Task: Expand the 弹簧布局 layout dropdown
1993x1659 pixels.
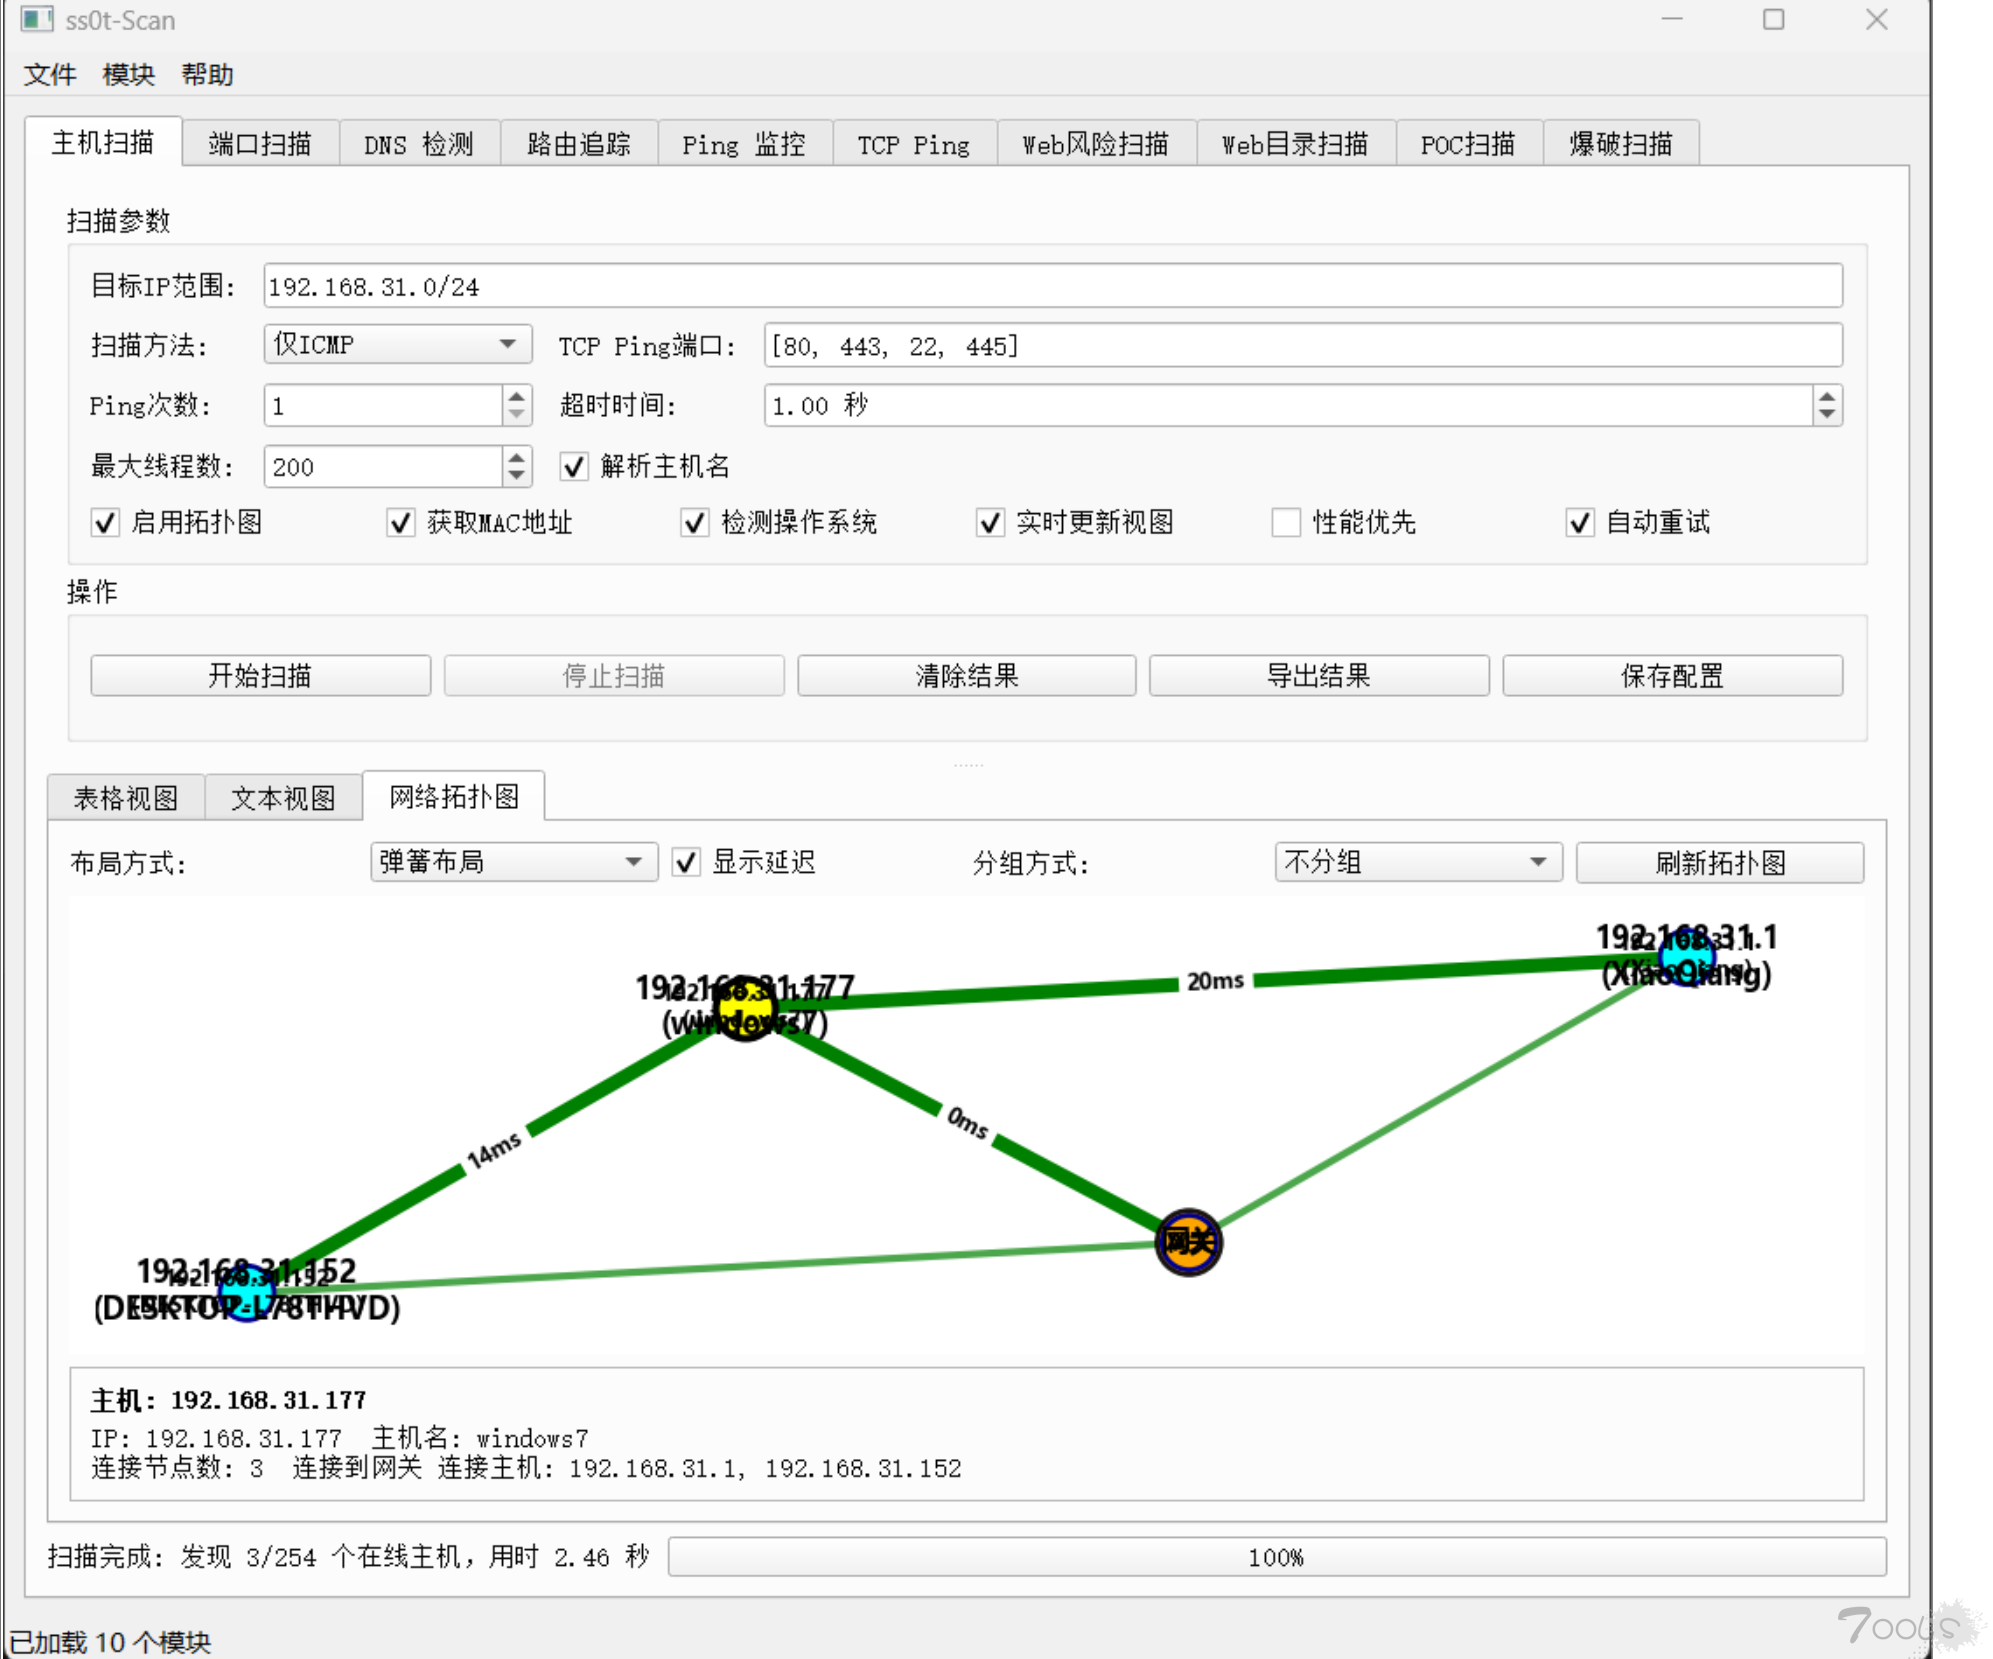Action: pyautogui.click(x=512, y=862)
